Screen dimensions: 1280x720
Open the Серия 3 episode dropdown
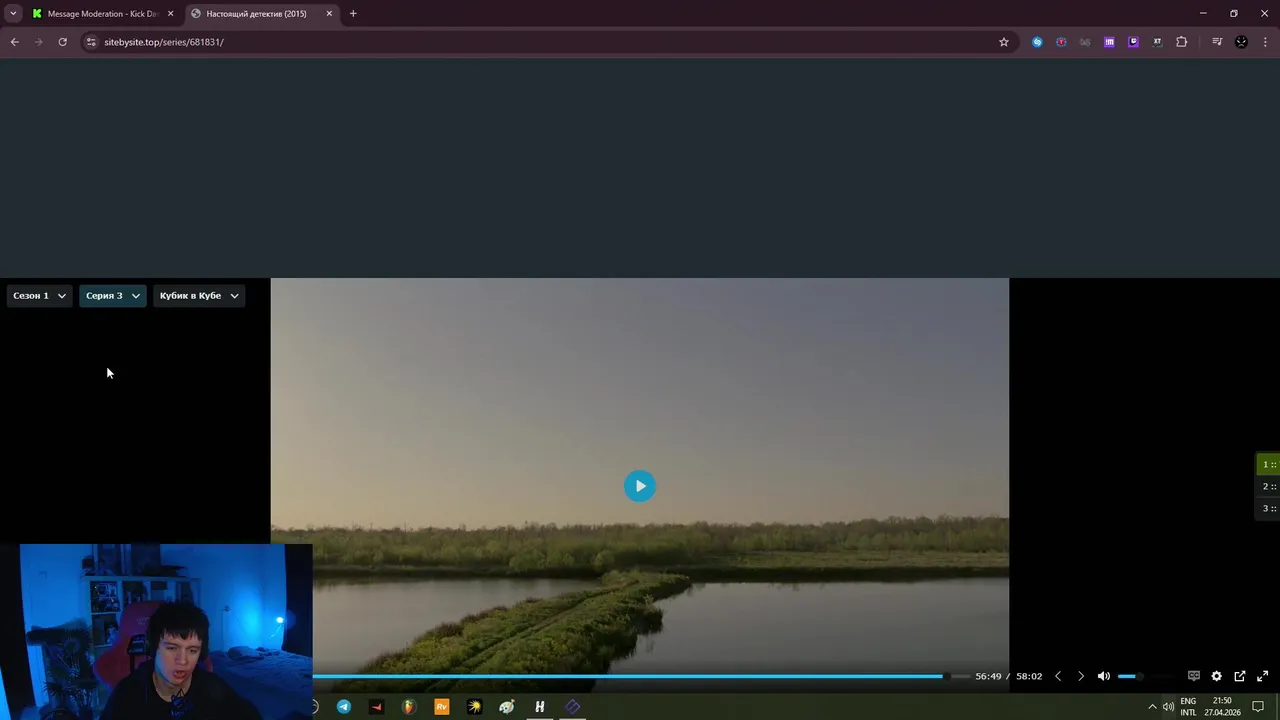(x=113, y=296)
